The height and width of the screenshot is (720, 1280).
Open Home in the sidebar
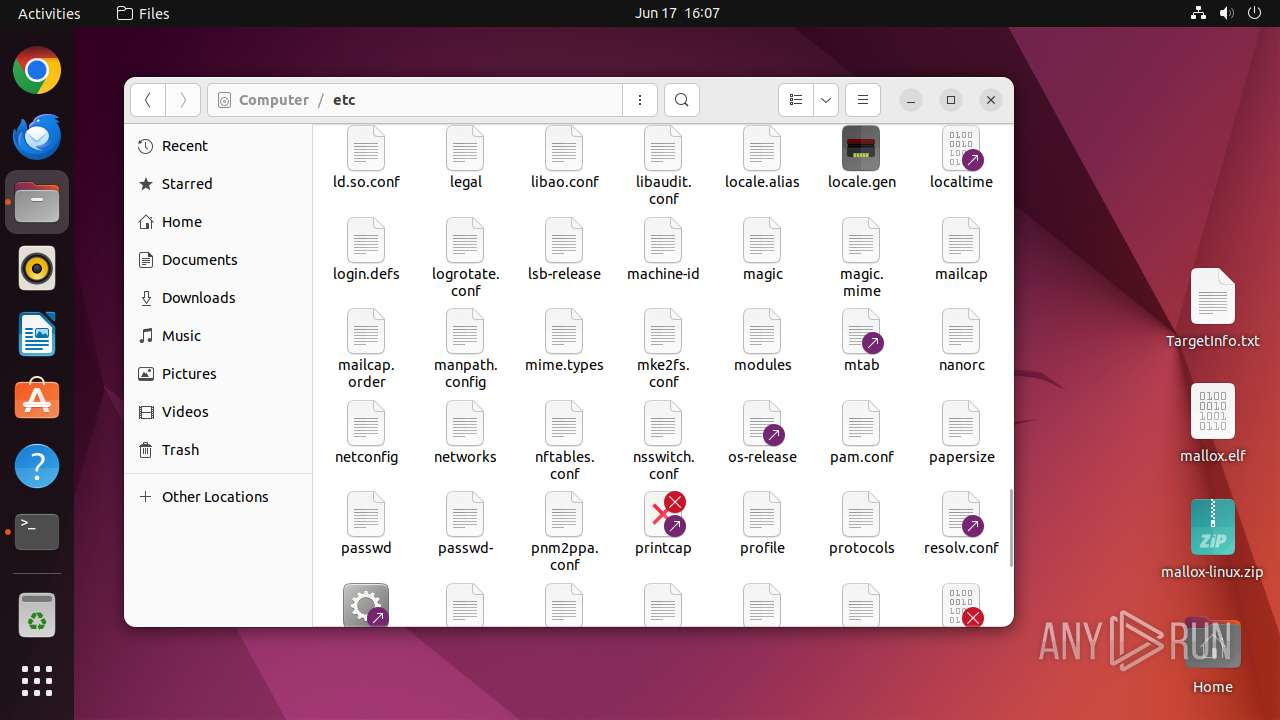218,222
